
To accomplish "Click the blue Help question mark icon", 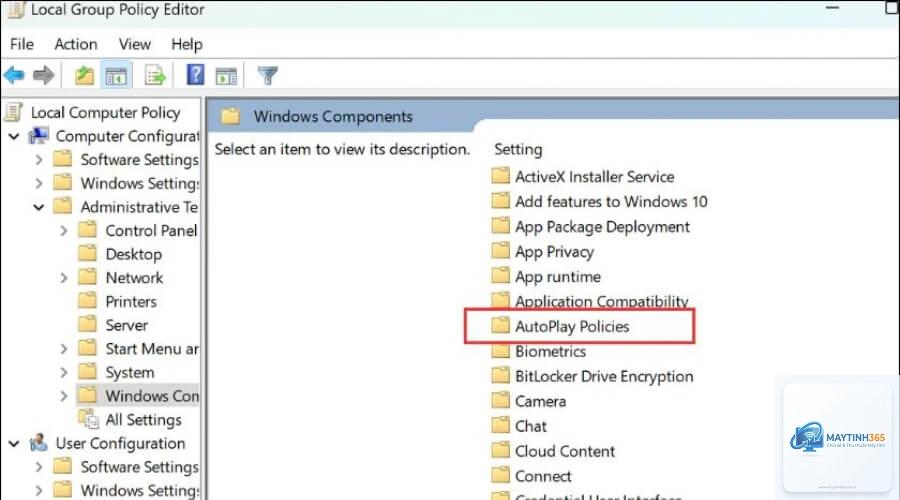I will (195, 75).
